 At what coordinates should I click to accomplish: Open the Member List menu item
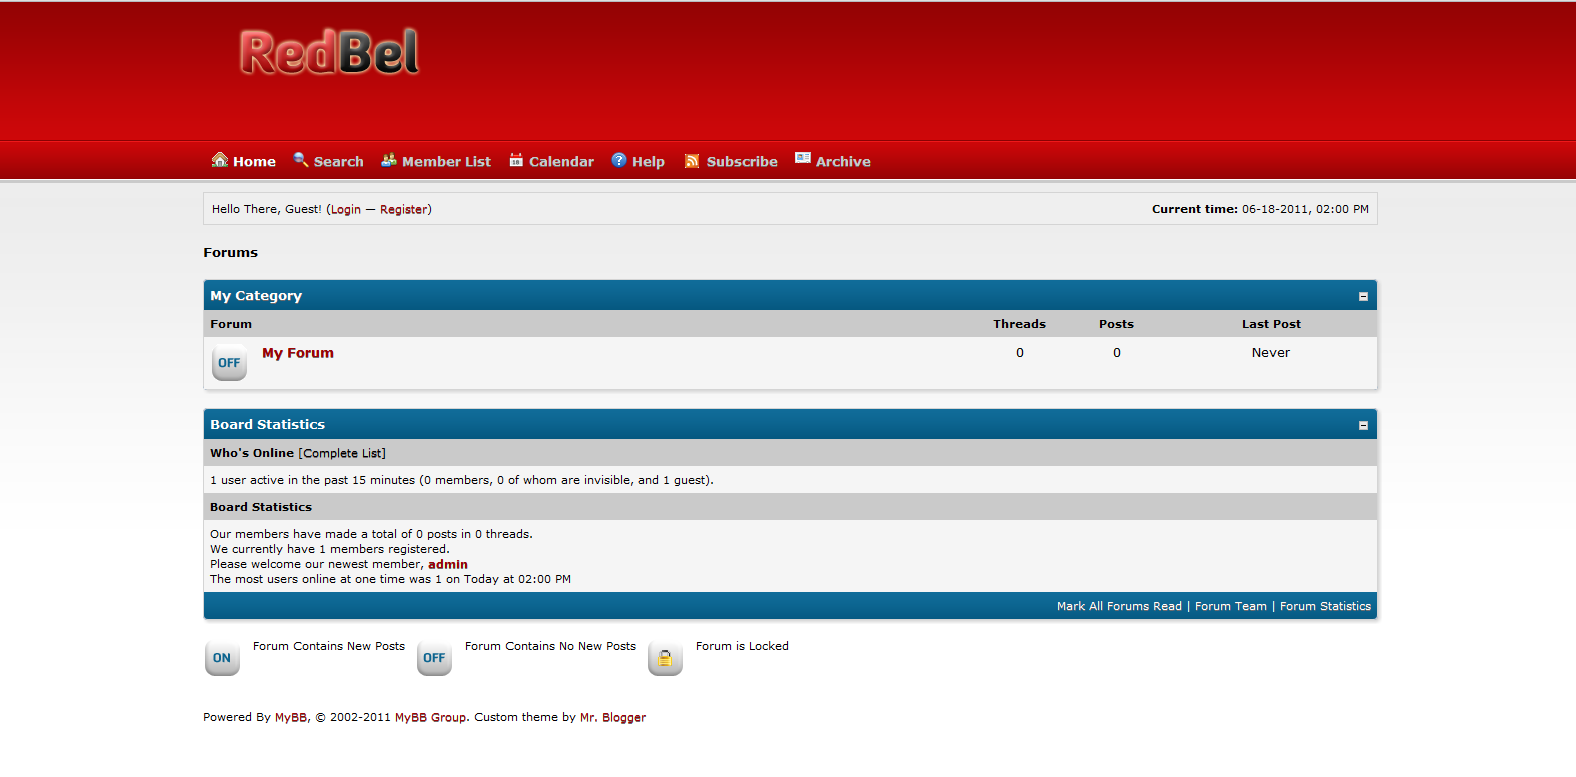tap(446, 162)
